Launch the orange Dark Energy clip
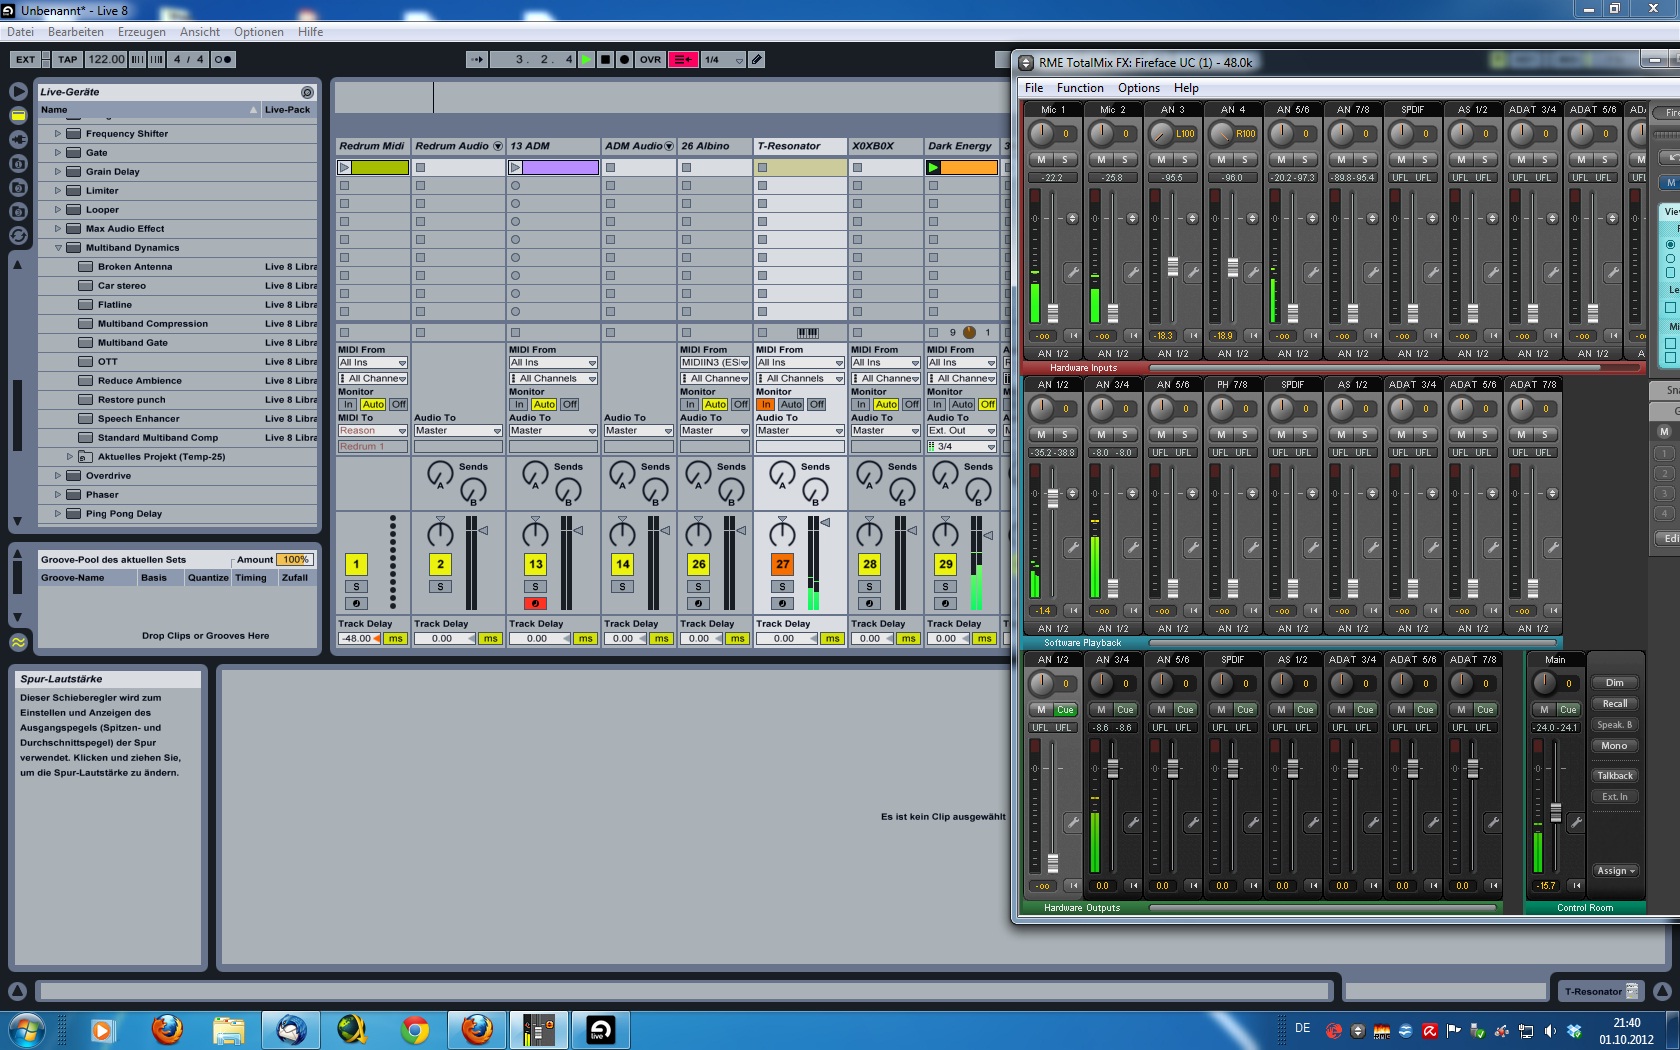1680x1050 pixels. [x=933, y=167]
